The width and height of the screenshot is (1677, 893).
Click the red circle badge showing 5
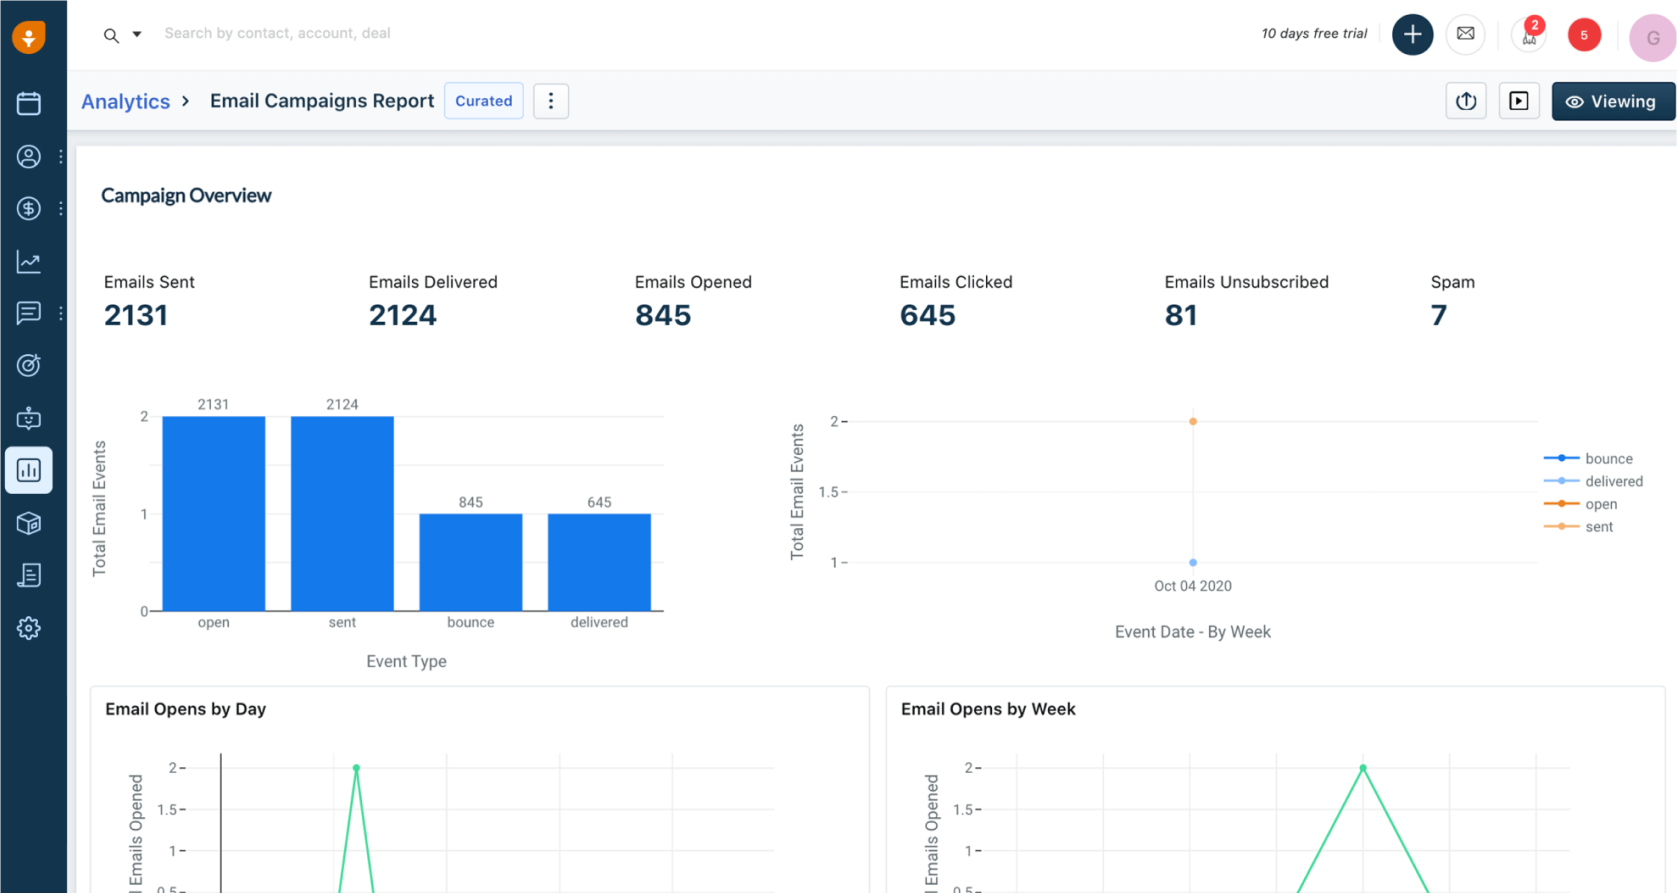pyautogui.click(x=1584, y=35)
